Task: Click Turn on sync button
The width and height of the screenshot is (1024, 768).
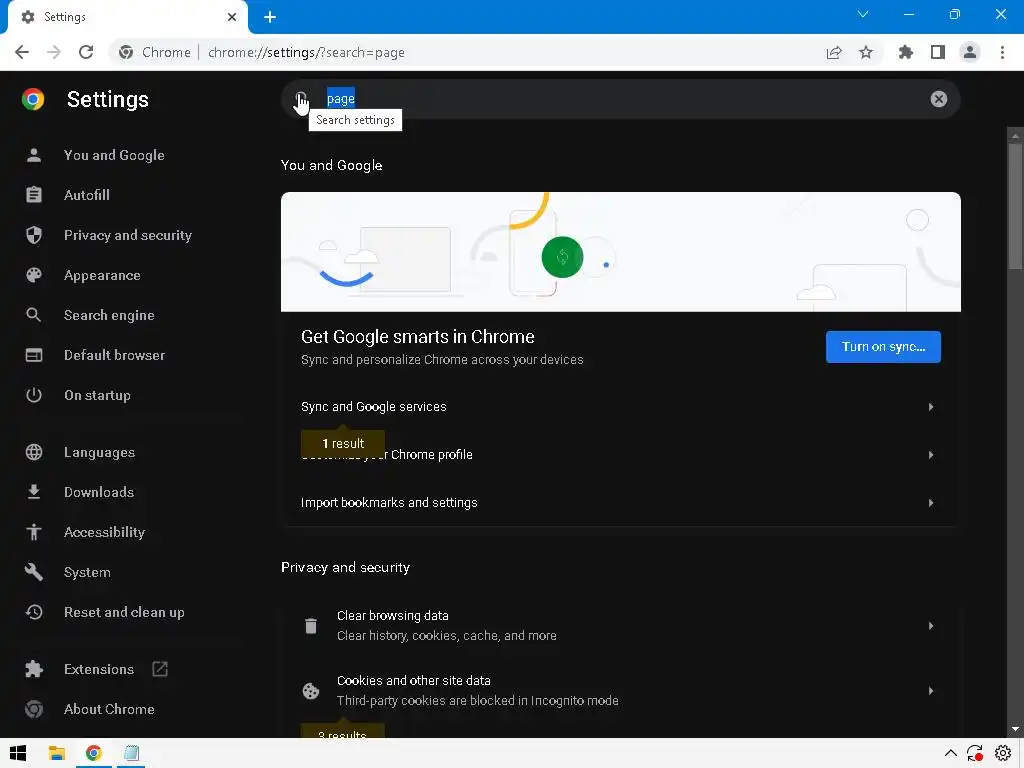Action: [x=883, y=347]
